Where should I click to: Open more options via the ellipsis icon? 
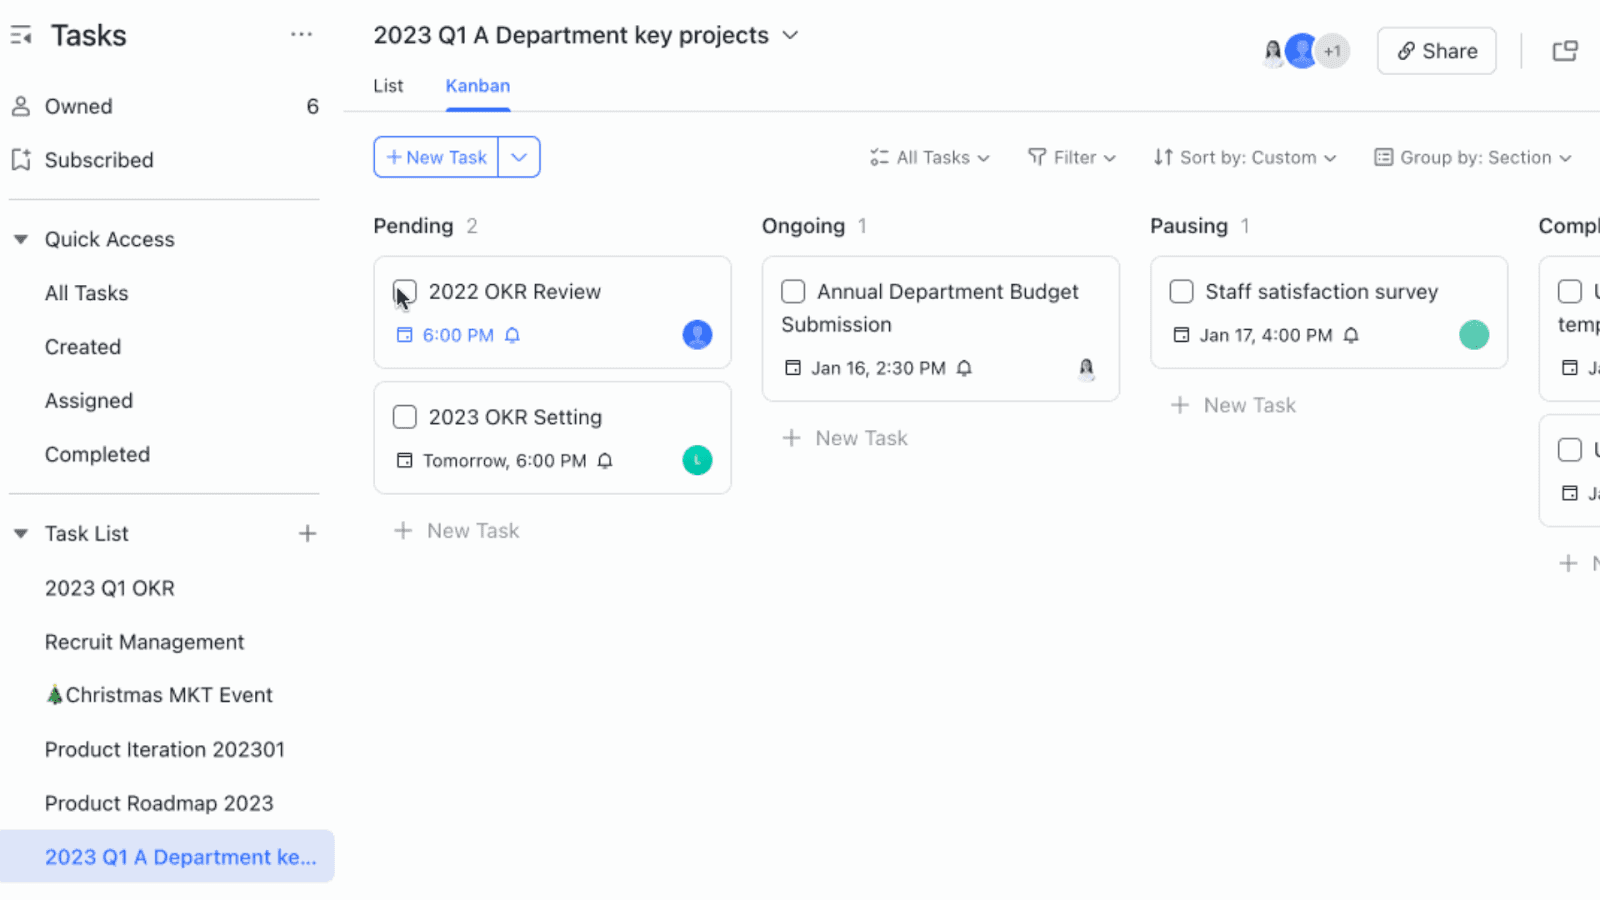tap(301, 34)
